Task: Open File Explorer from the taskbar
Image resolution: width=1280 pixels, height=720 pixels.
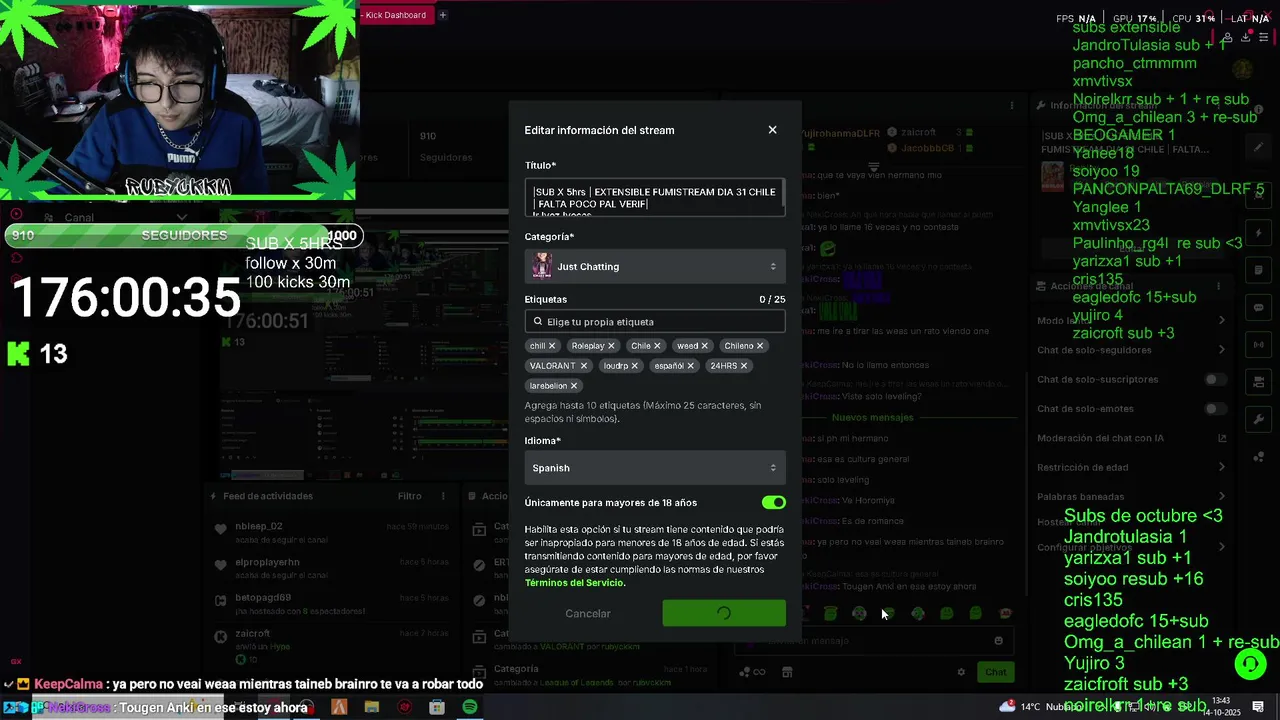Action: [x=372, y=707]
